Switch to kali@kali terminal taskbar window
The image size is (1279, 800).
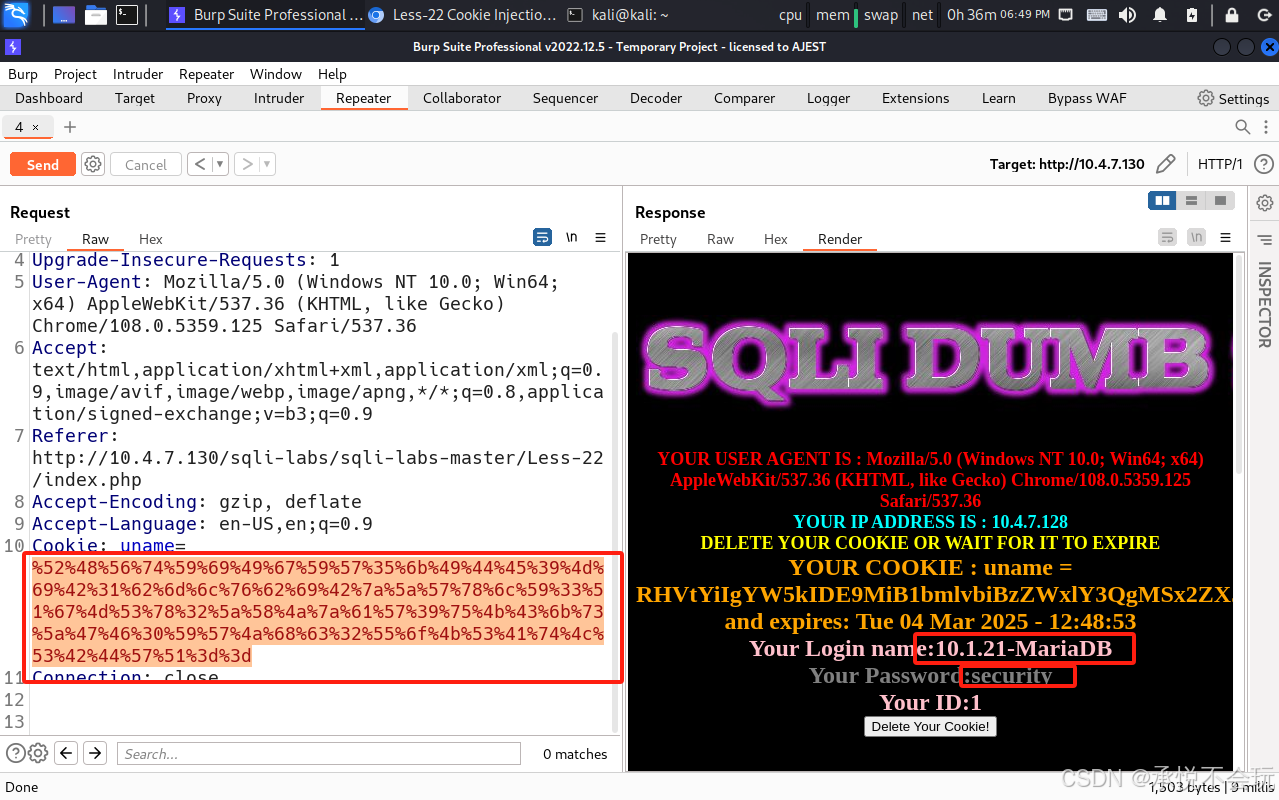coord(618,15)
